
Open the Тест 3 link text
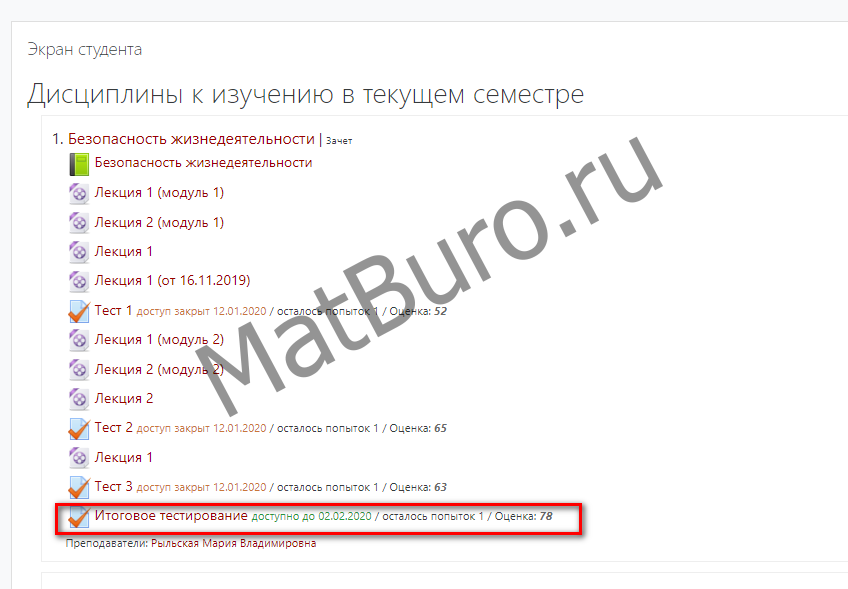(113, 487)
